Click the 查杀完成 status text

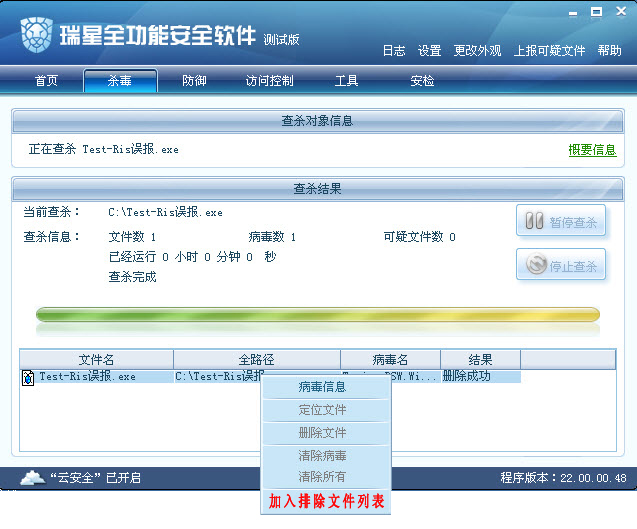tap(132, 277)
